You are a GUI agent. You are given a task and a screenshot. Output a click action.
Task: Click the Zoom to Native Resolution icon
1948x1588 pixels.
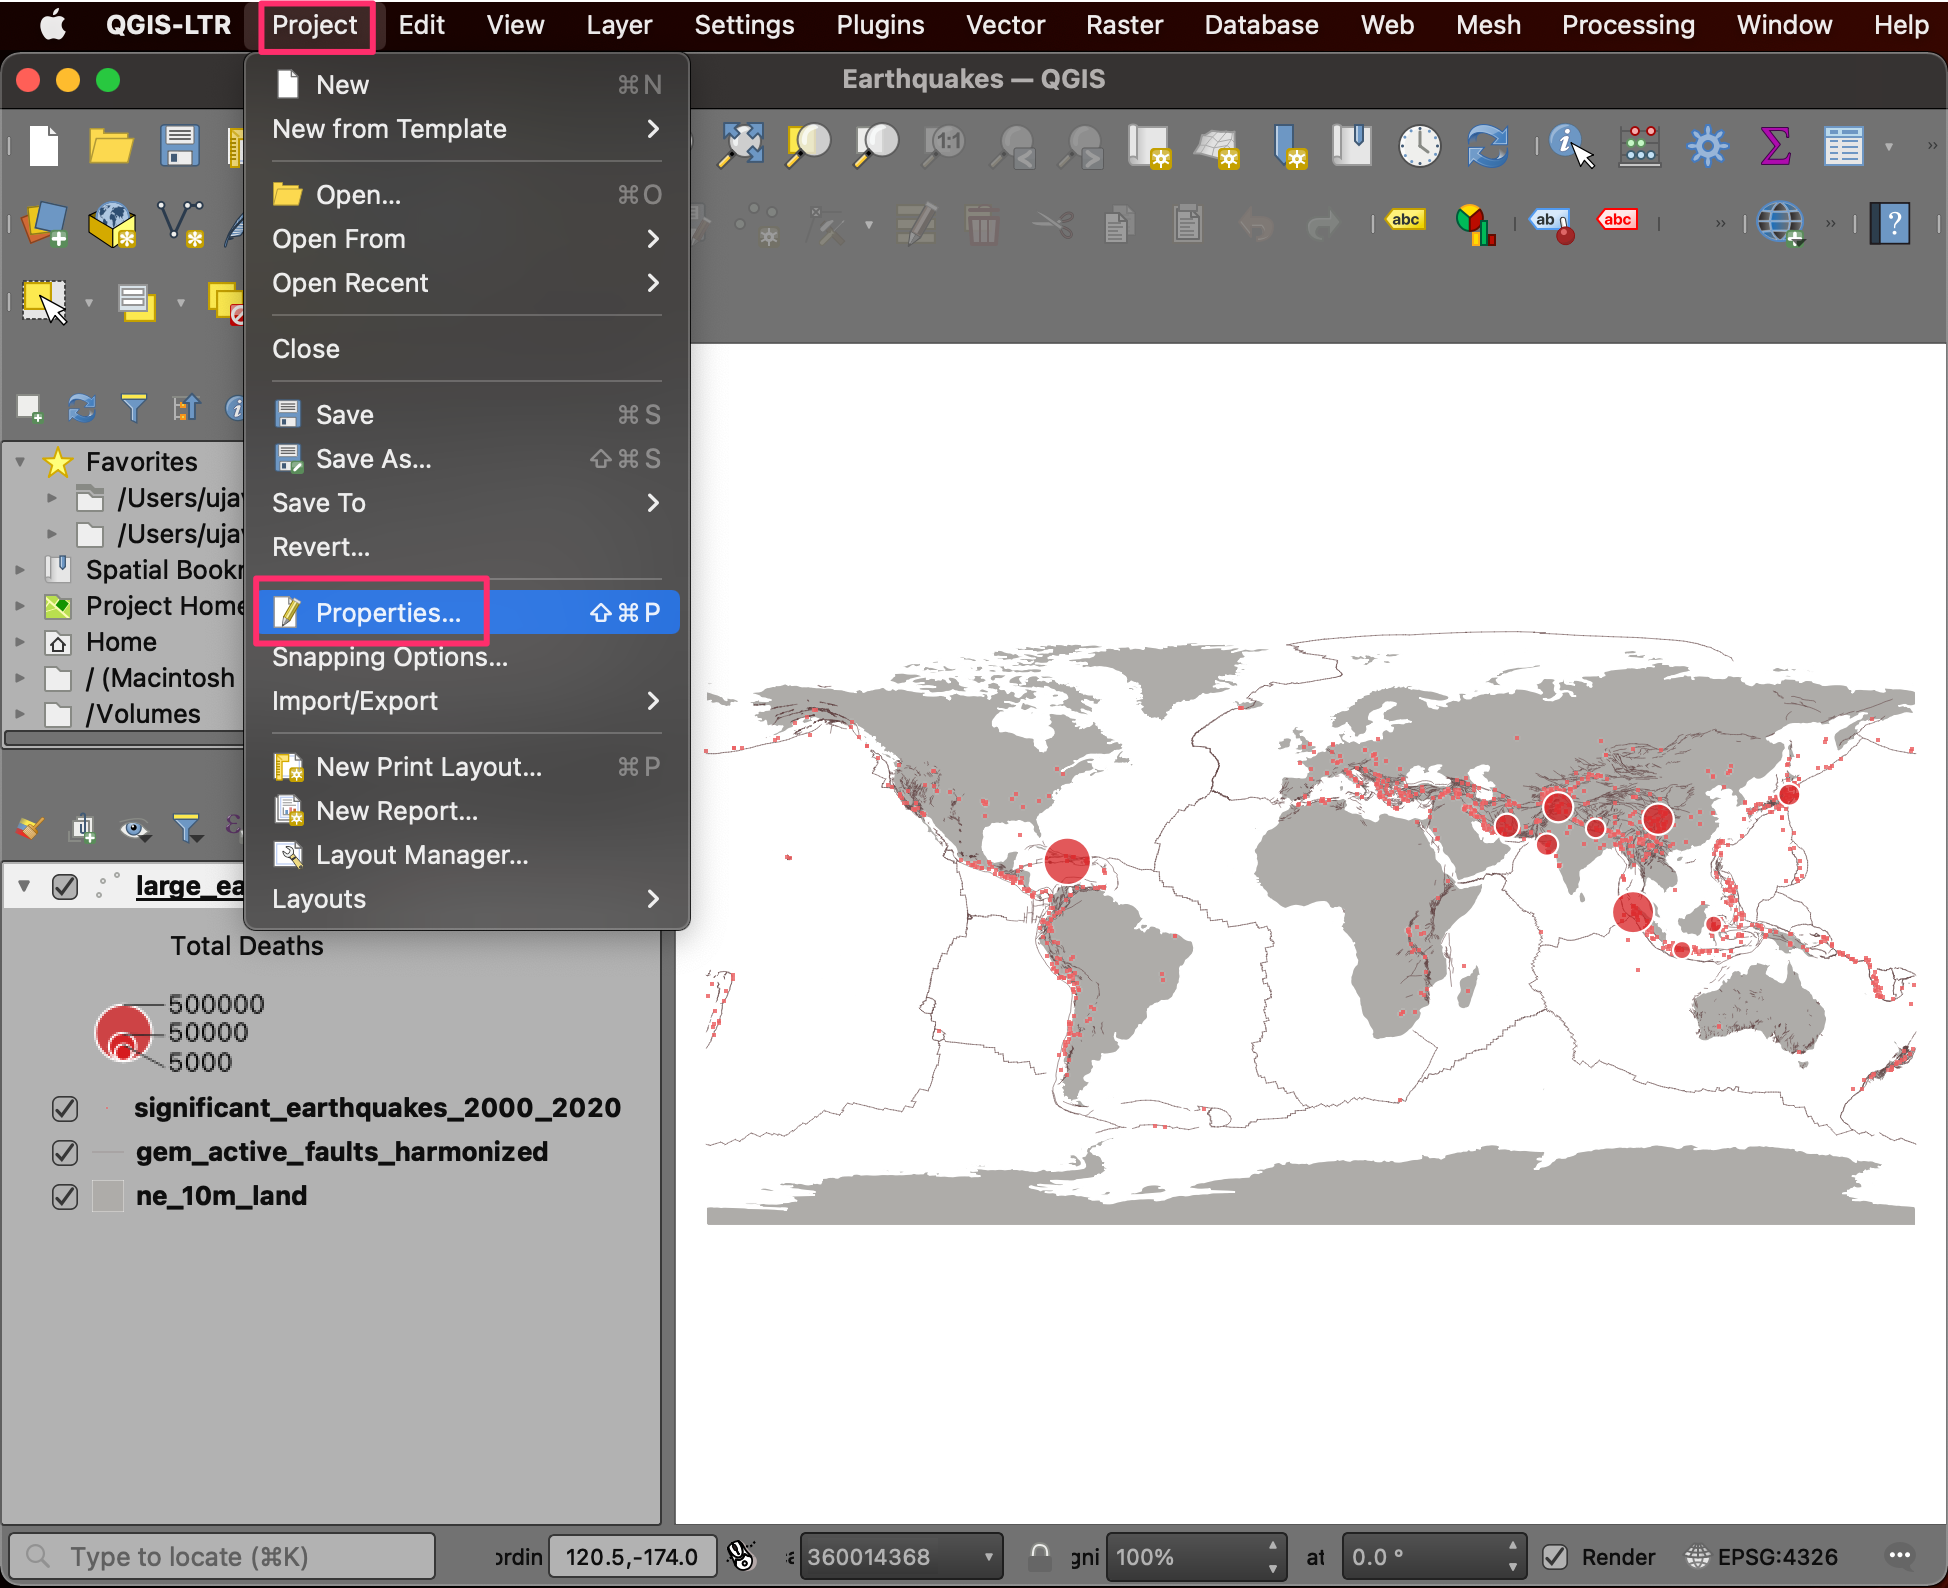coord(944,146)
